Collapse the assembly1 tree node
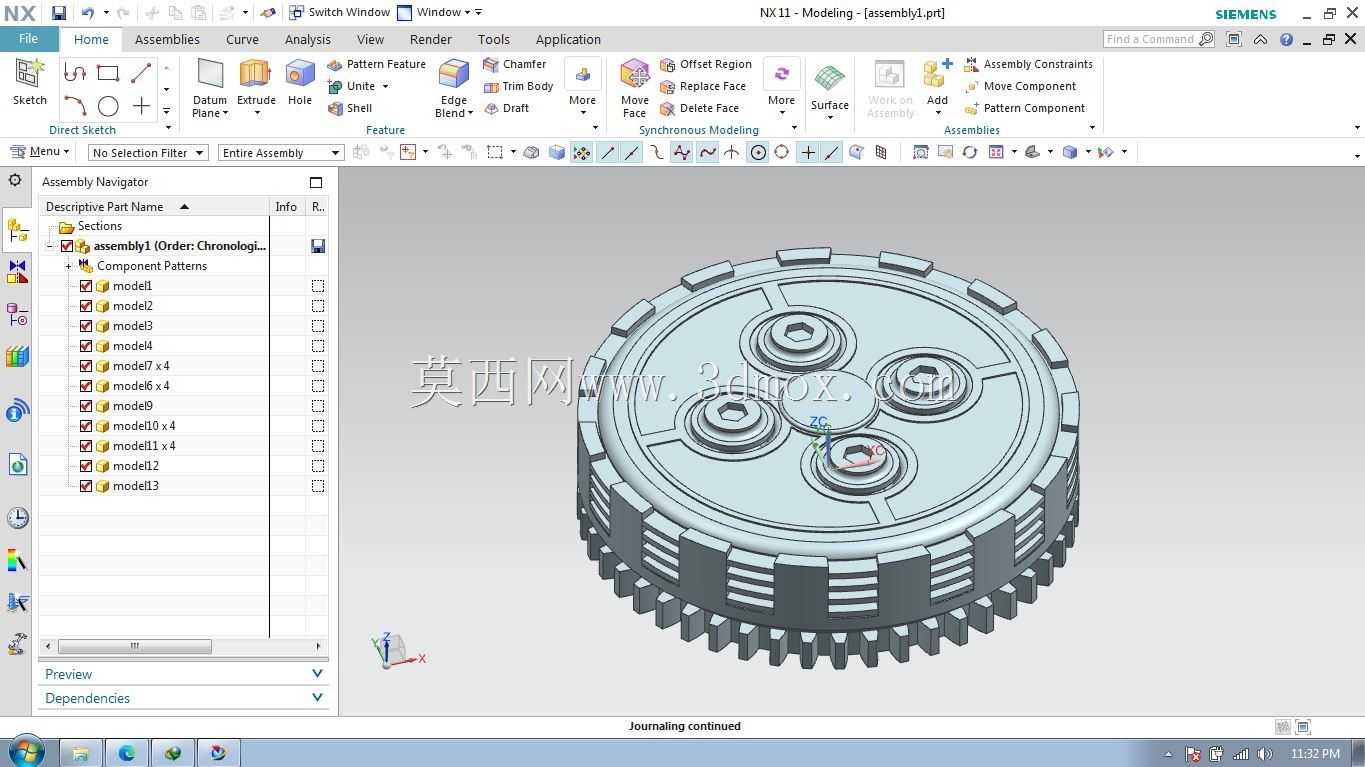1365x767 pixels. (x=49, y=246)
